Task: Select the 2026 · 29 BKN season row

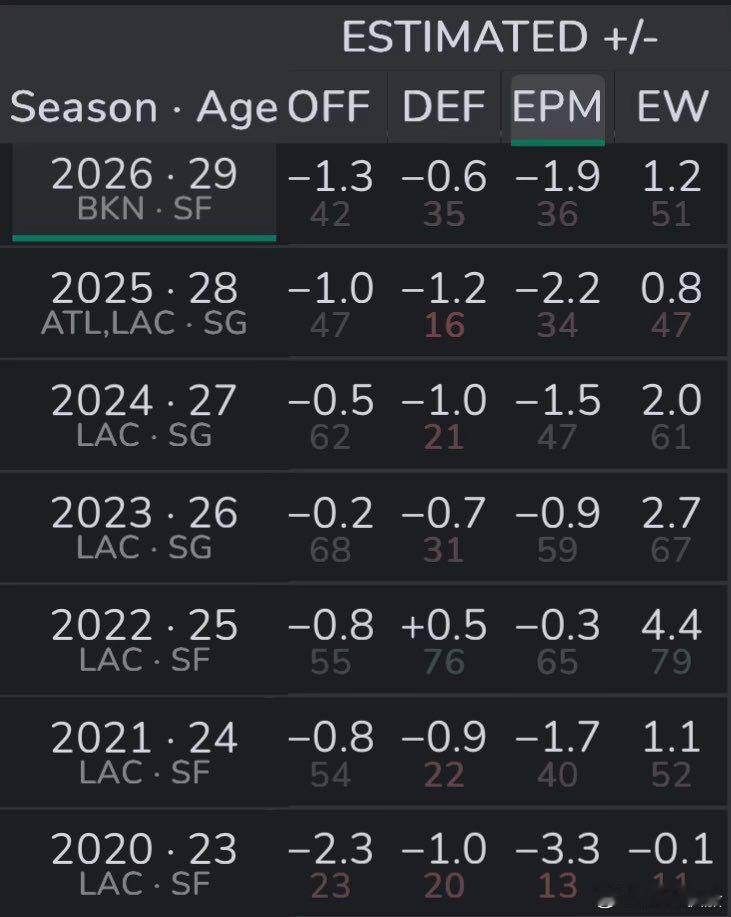Action: pos(144,190)
